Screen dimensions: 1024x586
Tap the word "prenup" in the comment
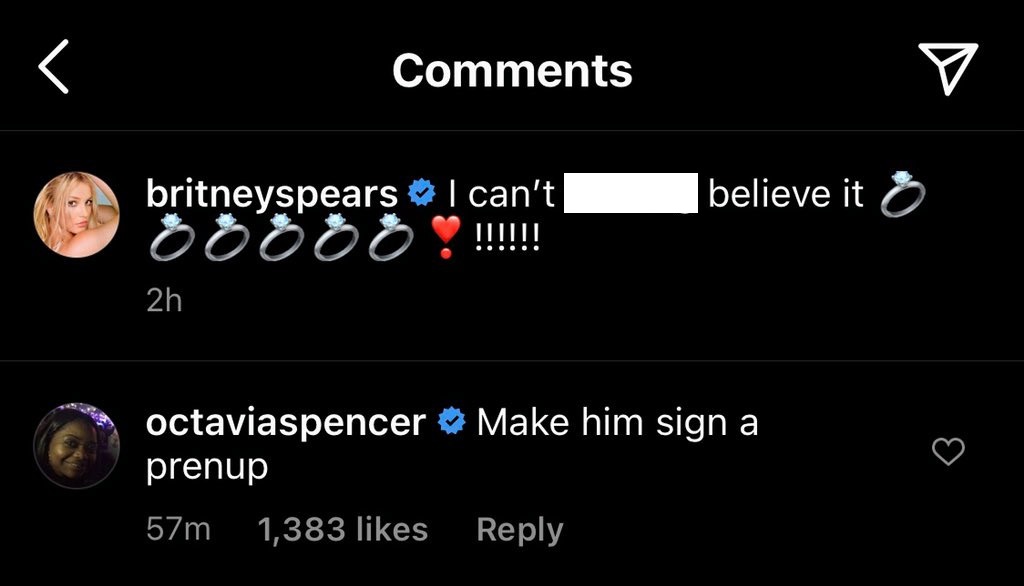[x=207, y=466]
